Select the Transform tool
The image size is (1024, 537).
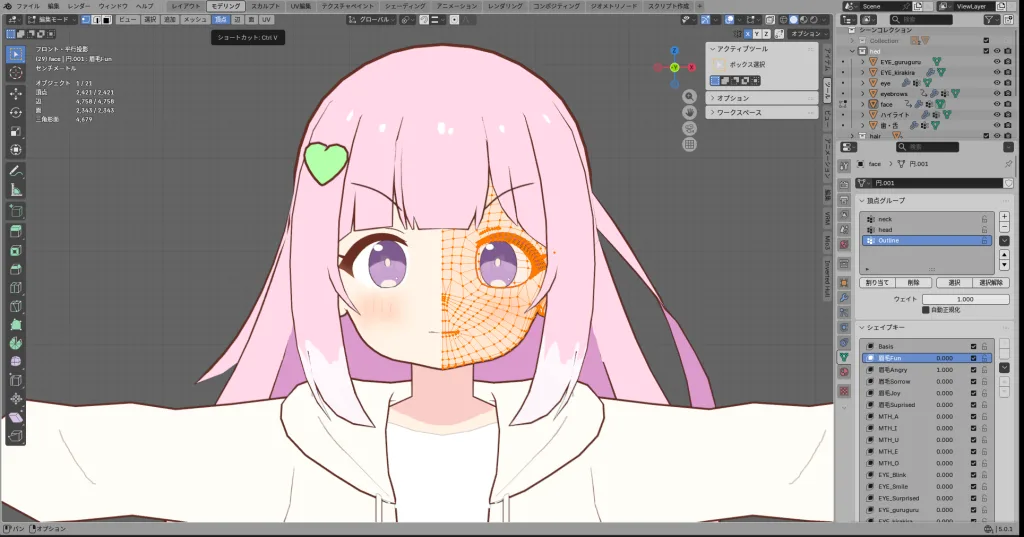pos(16,150)
